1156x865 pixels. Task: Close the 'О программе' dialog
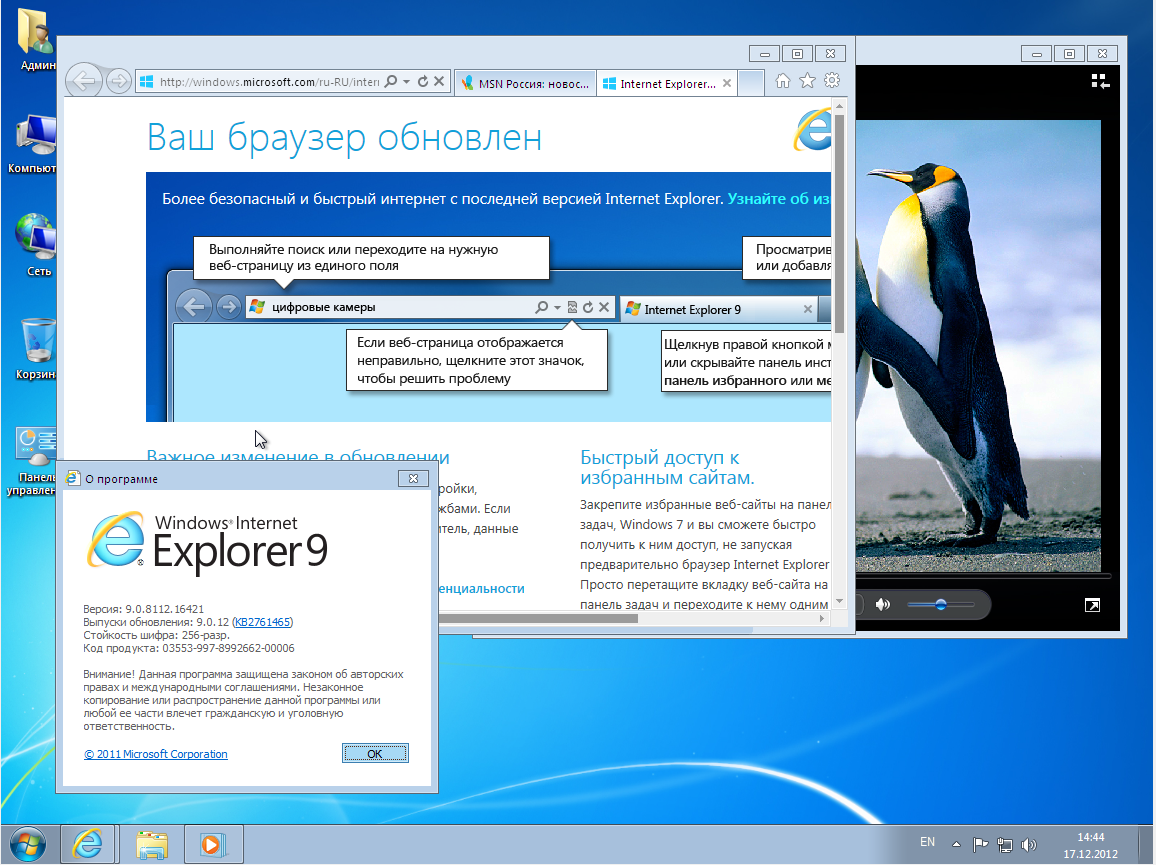[x=413, y=479]
